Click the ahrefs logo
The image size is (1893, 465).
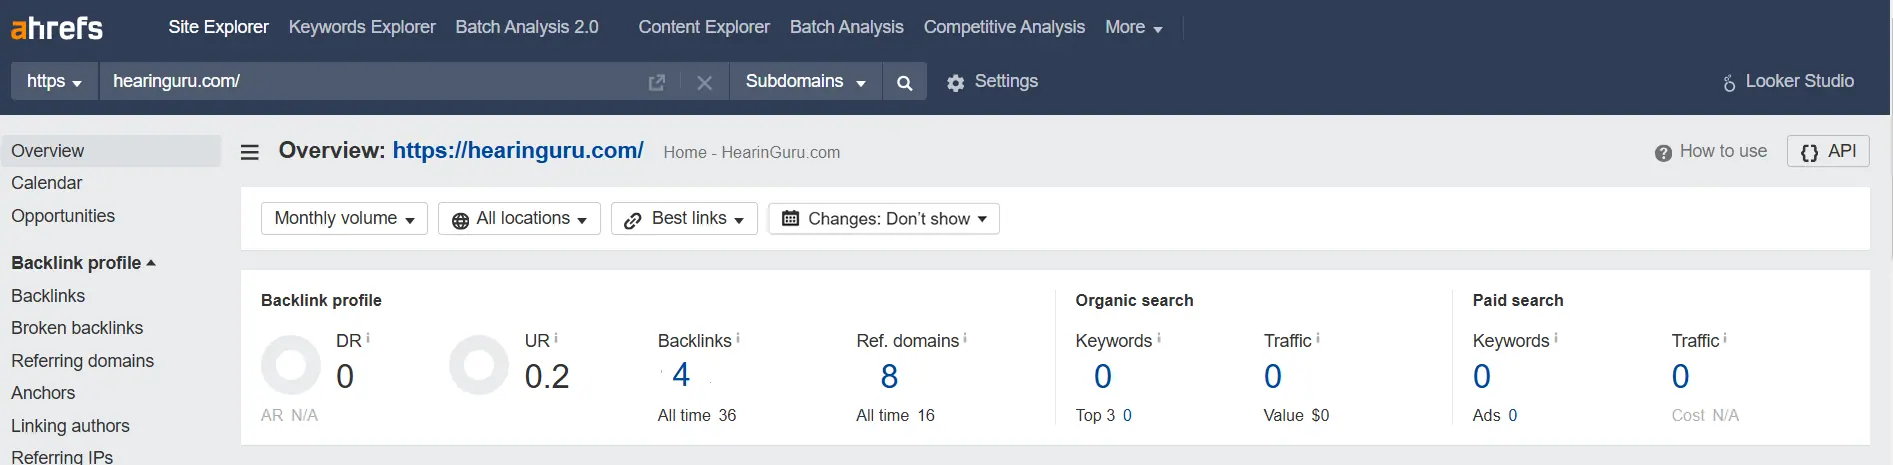click(56, 27)
